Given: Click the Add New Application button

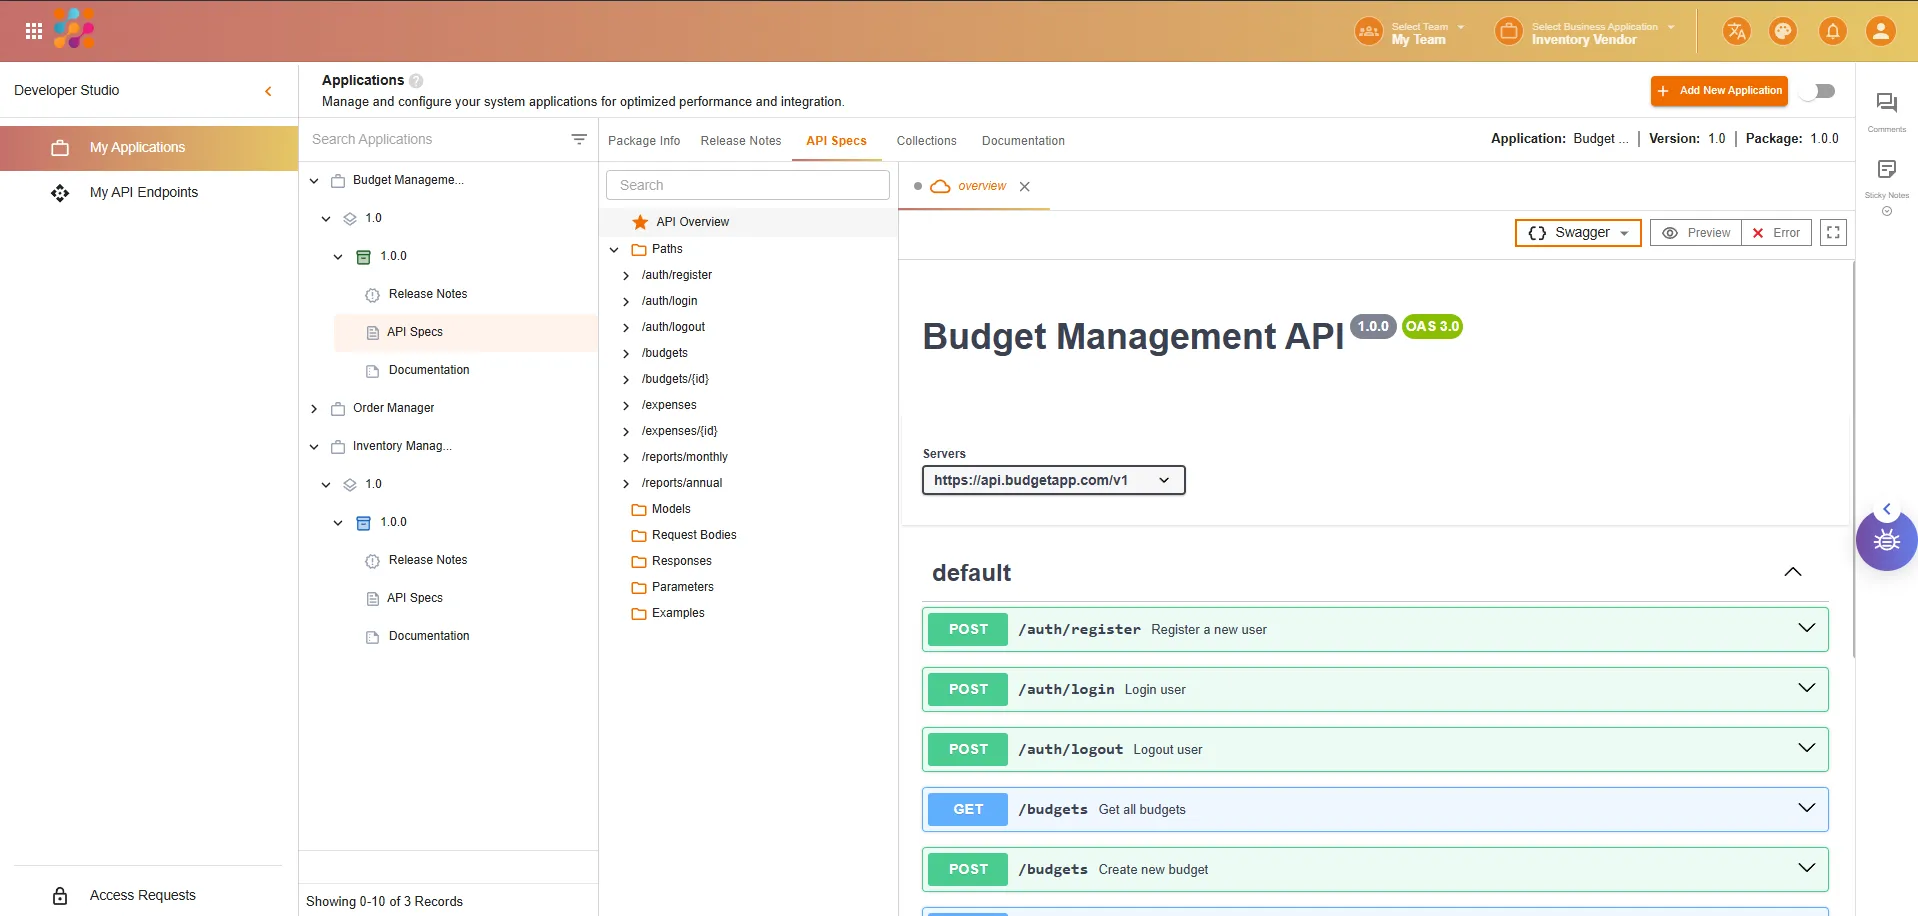Looking at the screenshot, I should pyautogui.click(x=1719, y=91).
